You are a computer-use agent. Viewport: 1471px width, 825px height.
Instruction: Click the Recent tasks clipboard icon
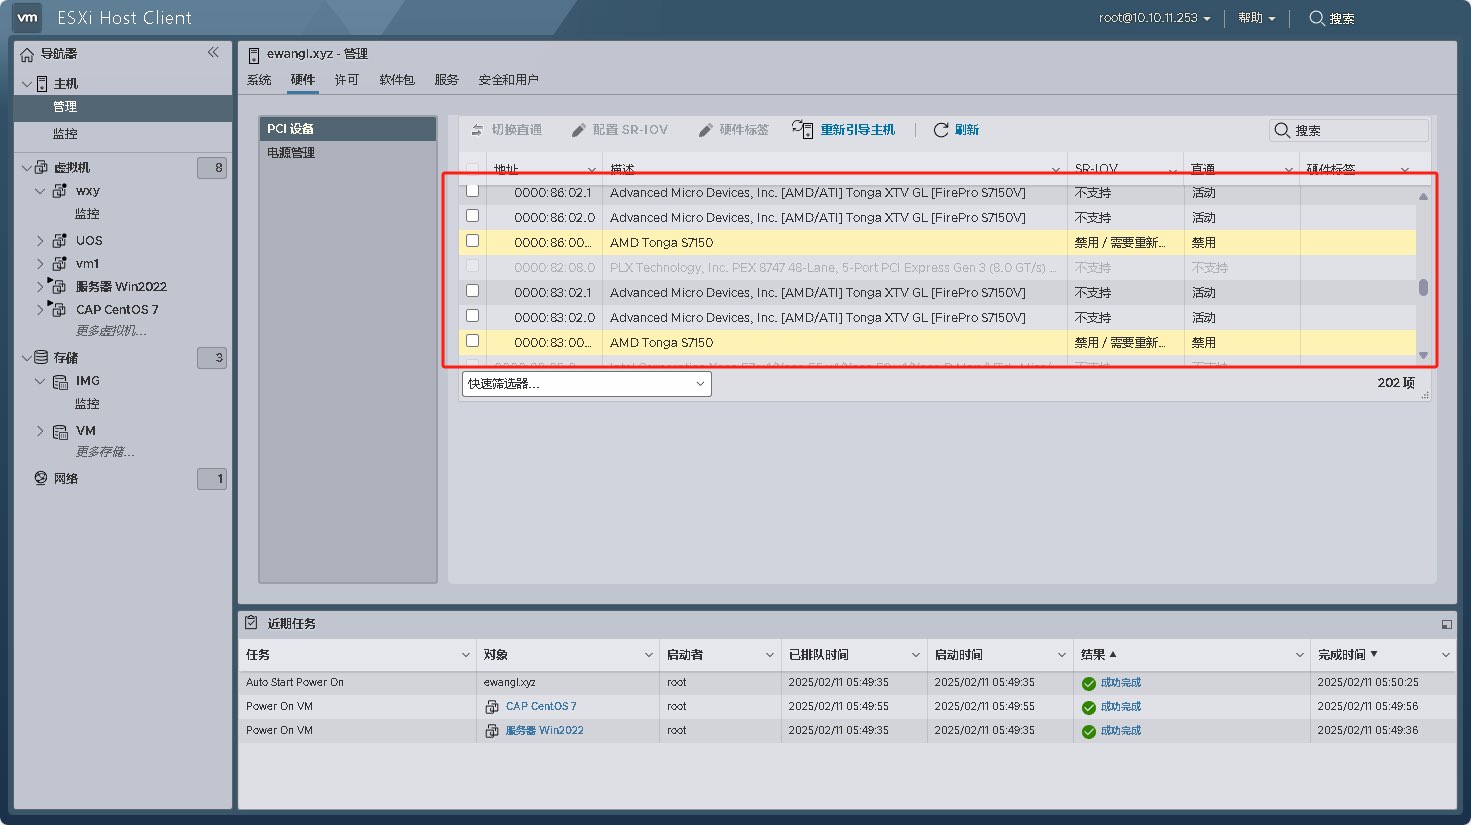coord(251,623)
